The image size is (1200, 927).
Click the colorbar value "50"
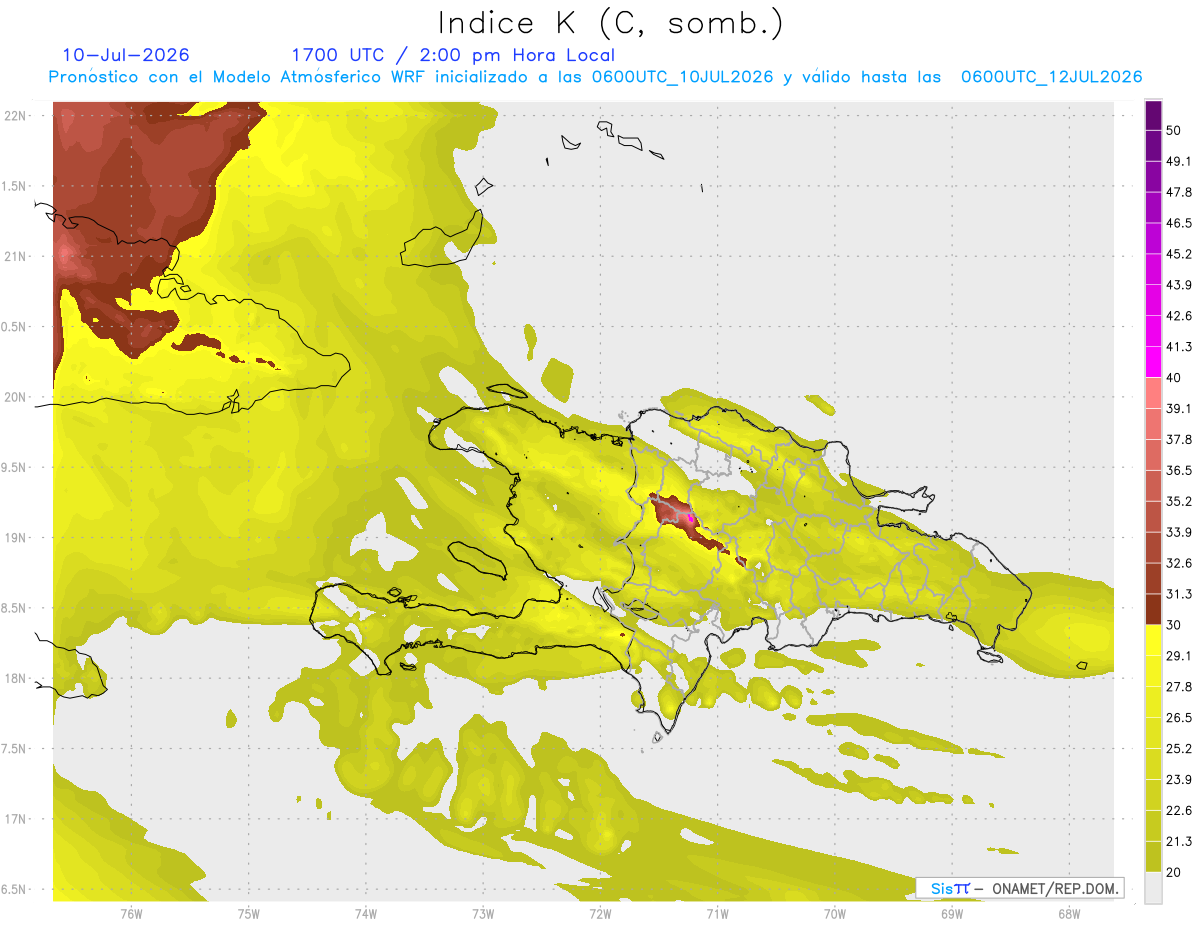(x=1174, y=130)
